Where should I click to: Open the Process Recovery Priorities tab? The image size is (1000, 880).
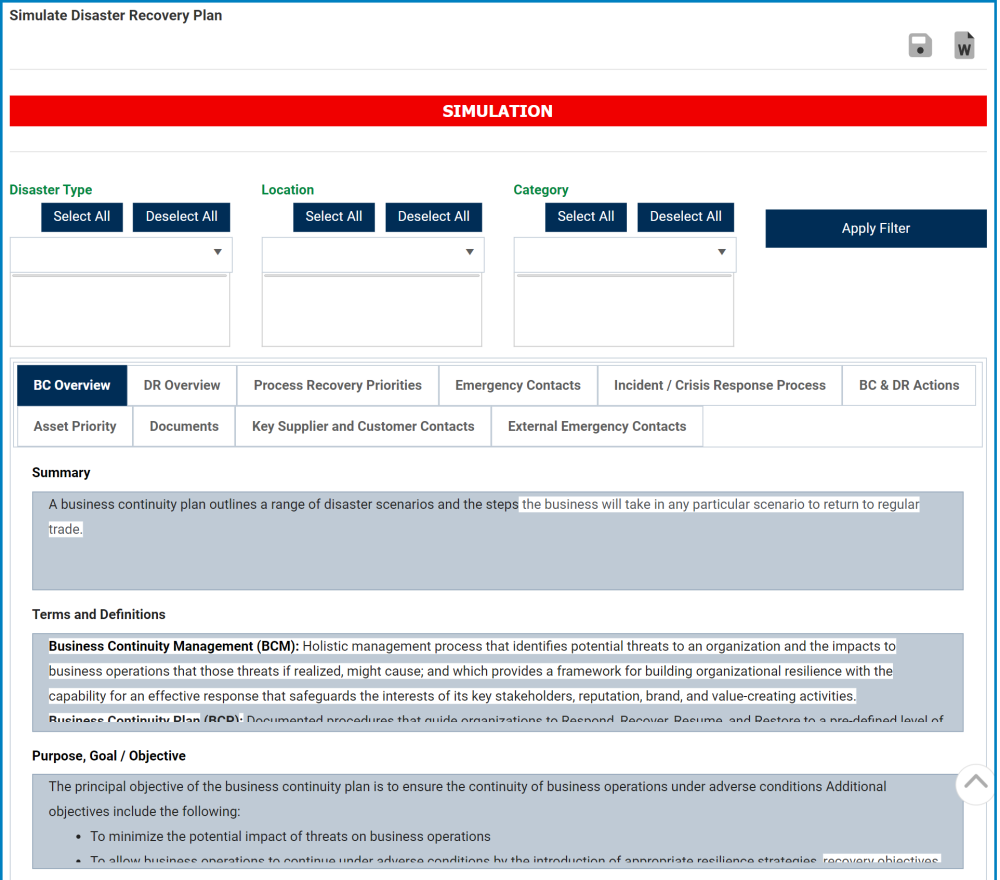coord(337,385)
